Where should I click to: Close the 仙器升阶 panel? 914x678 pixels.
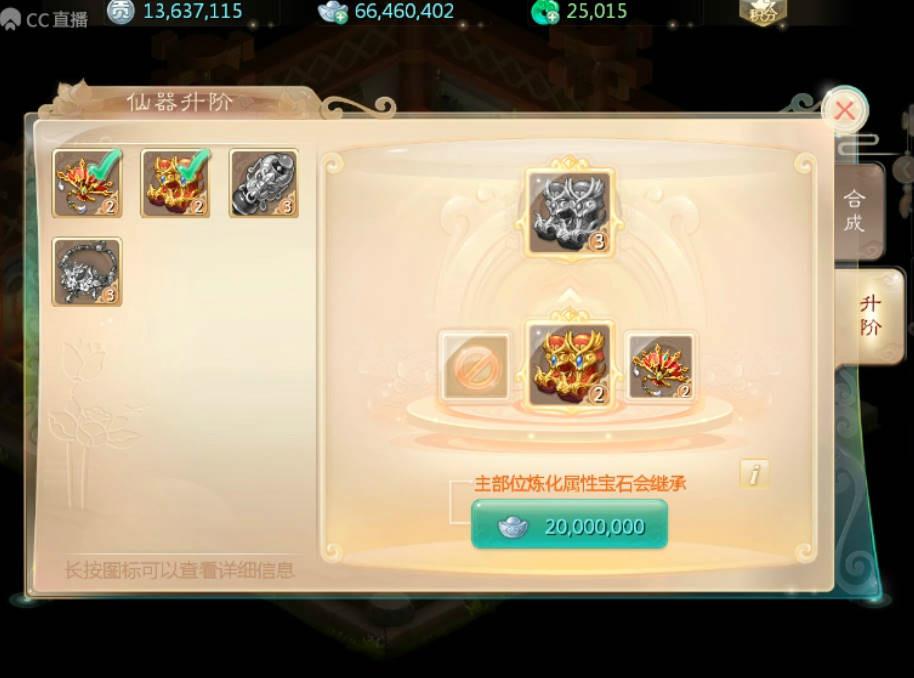[845, 110]
